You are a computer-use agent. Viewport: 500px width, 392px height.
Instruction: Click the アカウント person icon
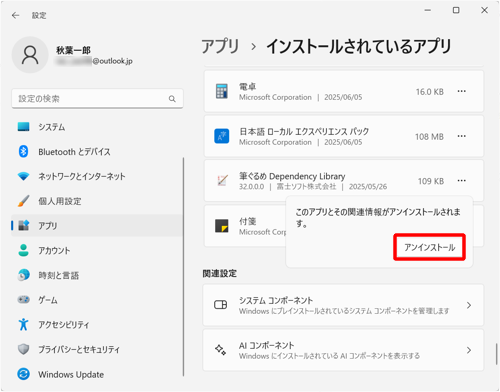[23, 250]
